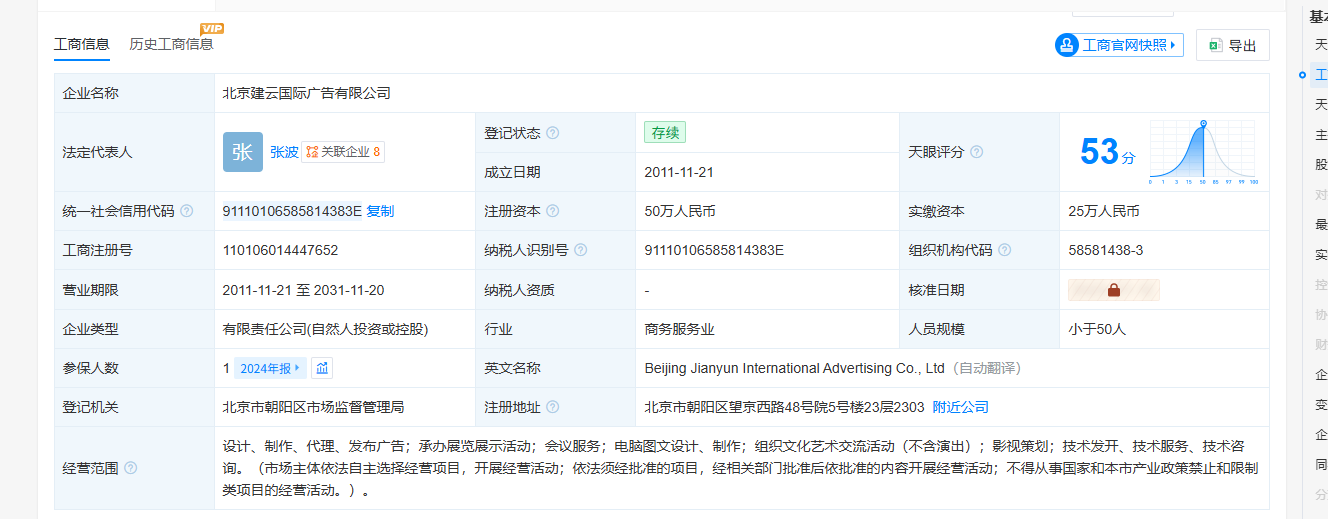Click help icon next to 注册资本
The image size is (1328, 519).
[x=553, y=211]
